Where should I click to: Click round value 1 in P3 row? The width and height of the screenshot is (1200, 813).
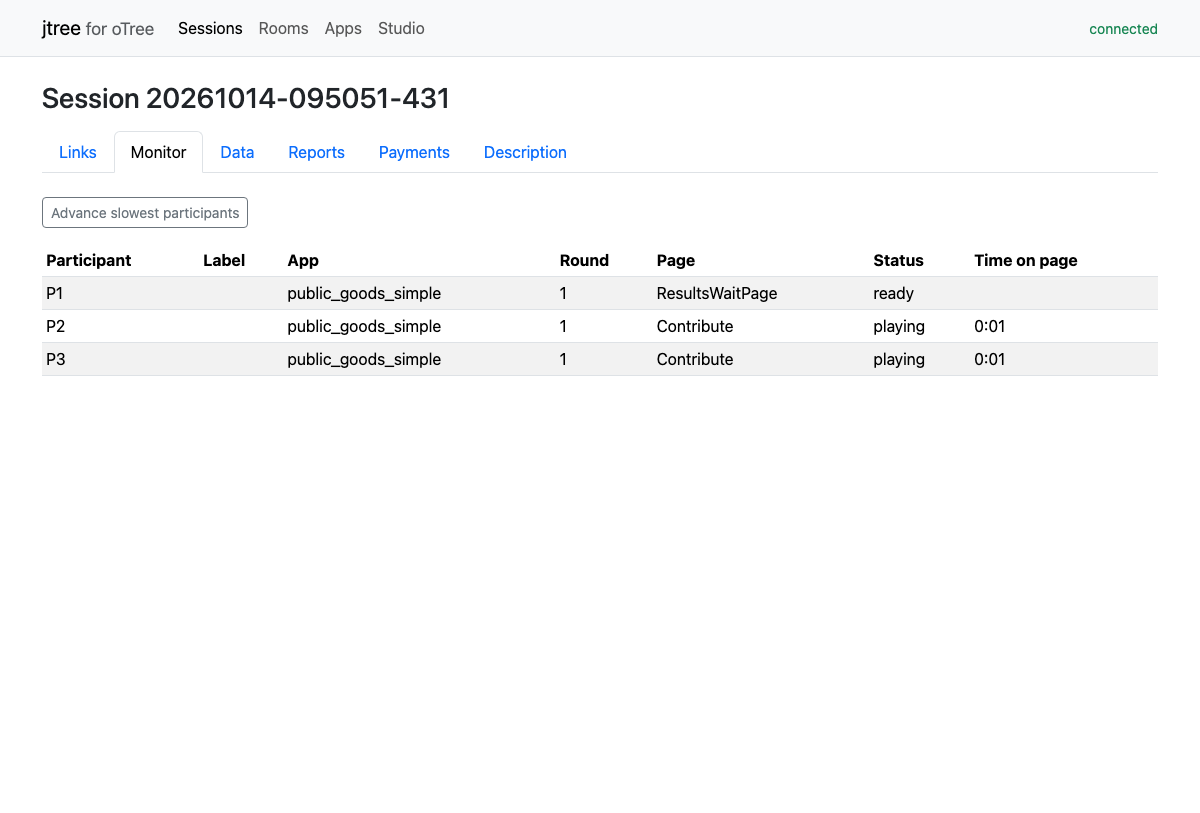563,359
